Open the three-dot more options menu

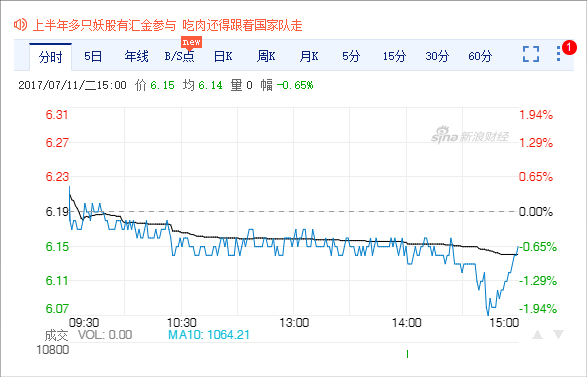(558, 54)
